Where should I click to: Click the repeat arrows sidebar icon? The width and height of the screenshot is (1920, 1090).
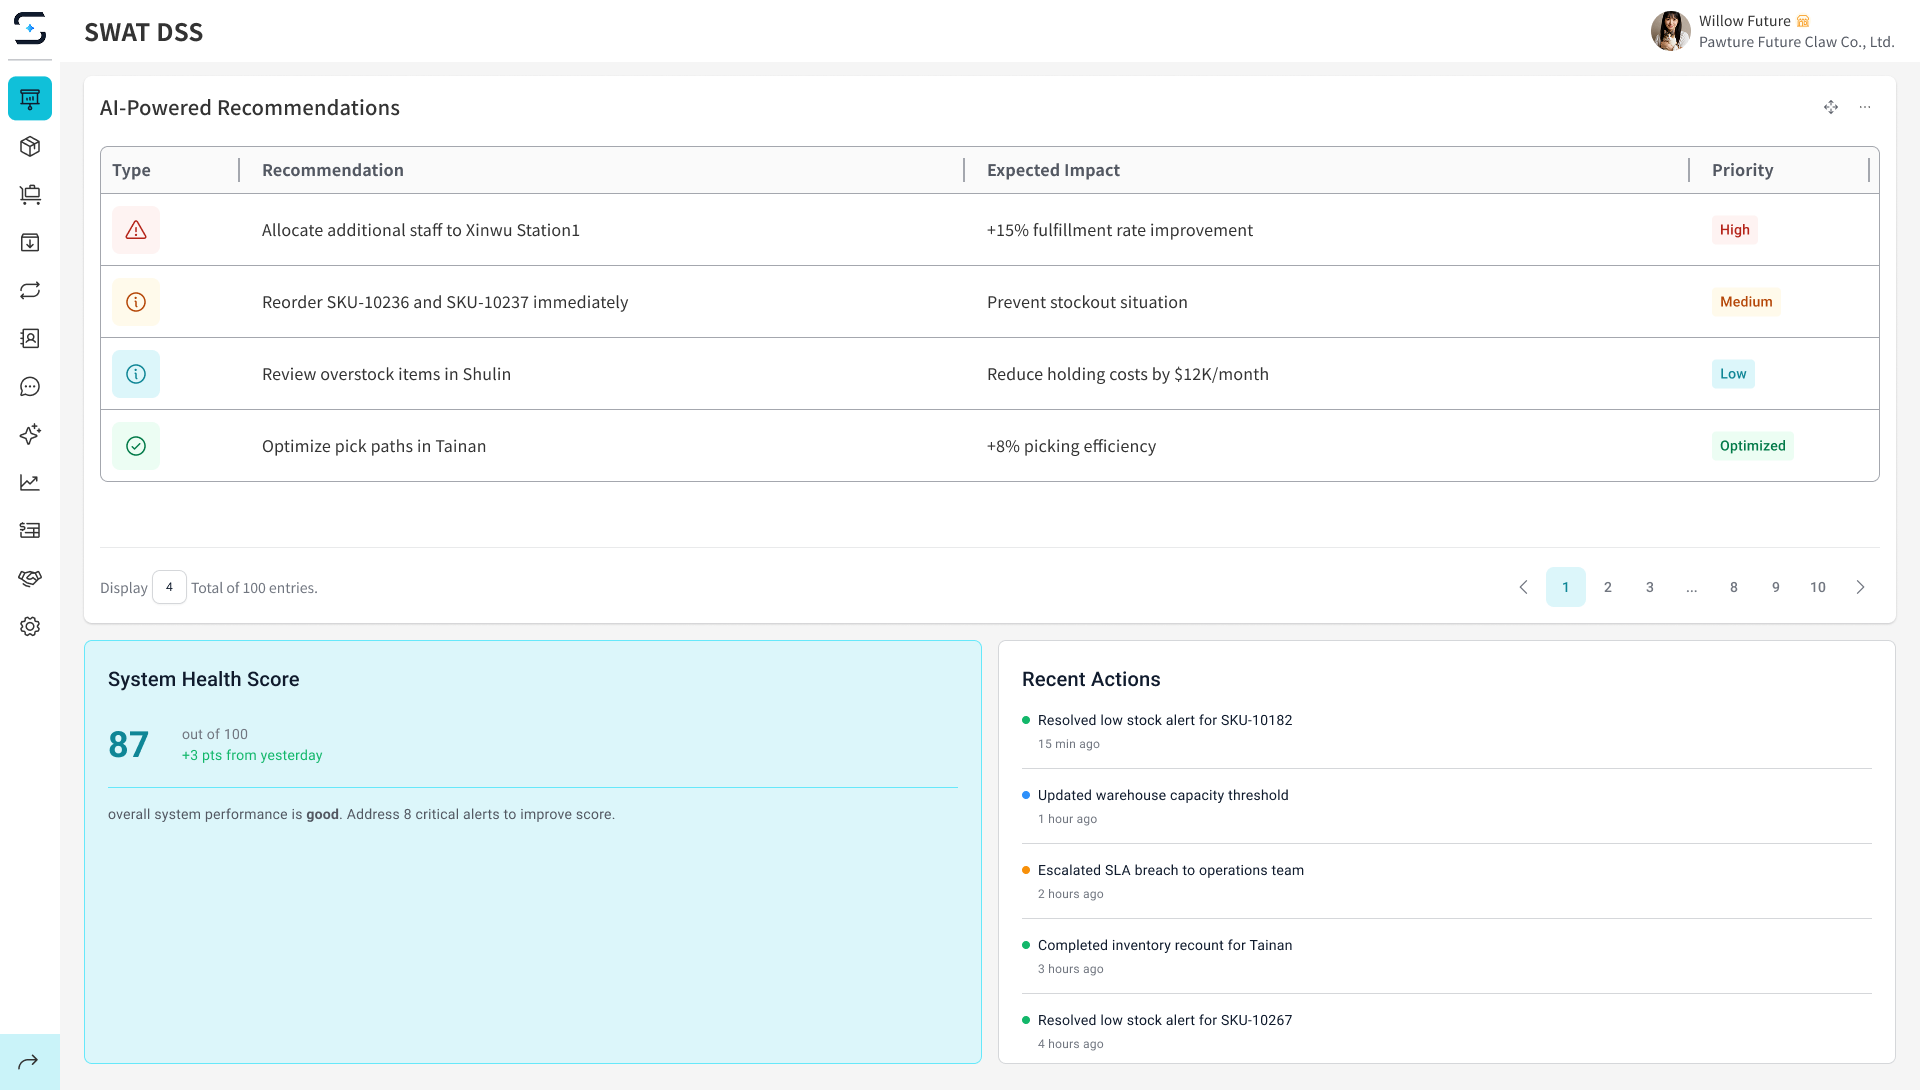click(30, 291)
